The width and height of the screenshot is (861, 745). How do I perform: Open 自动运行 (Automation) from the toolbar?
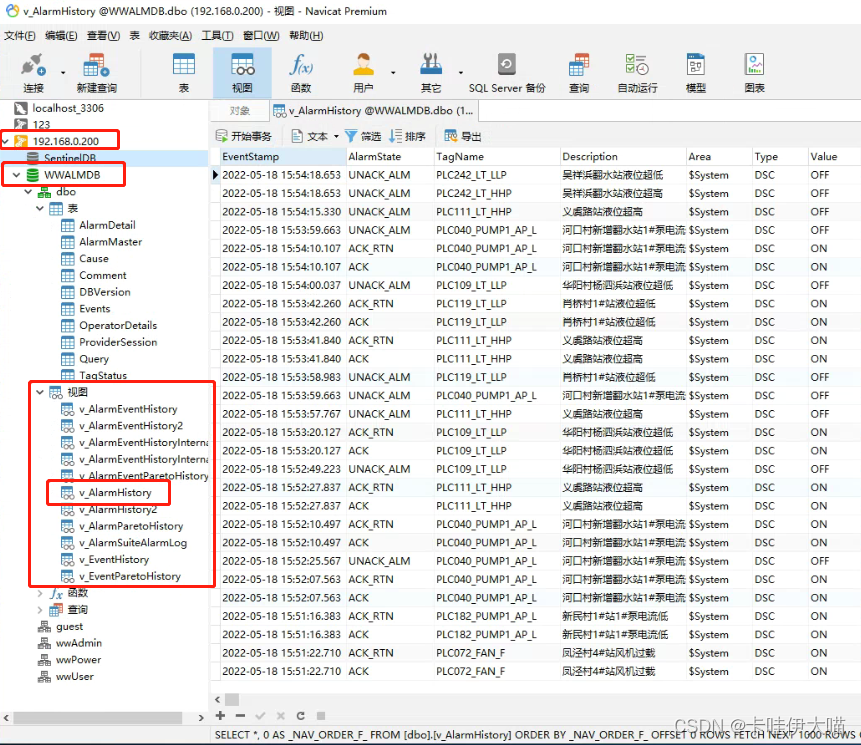click(x=637, y=72)
